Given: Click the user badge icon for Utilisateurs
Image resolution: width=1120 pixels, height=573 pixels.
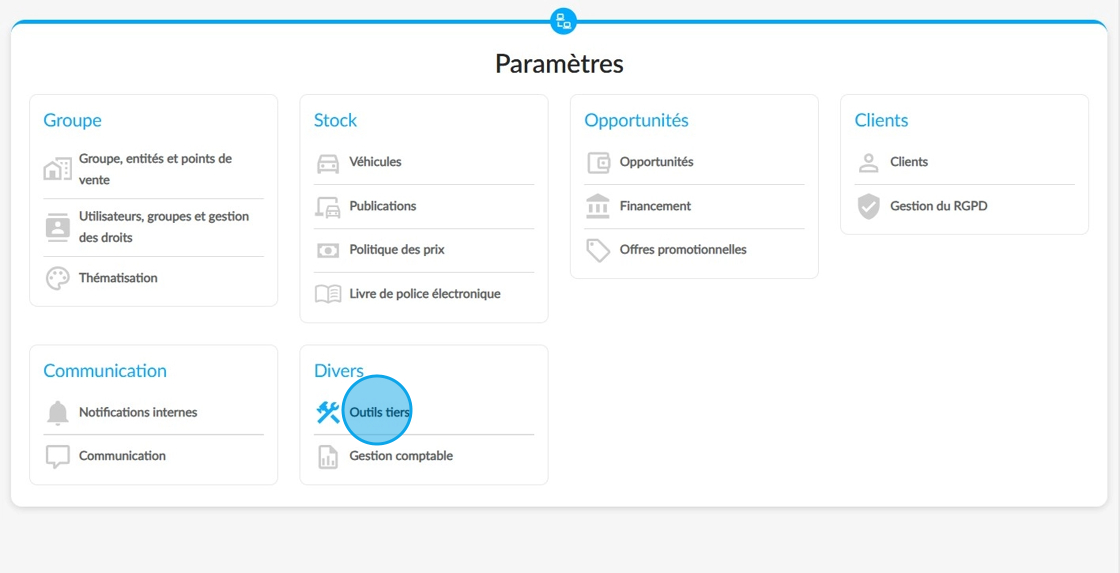Looking at the screenshot, I should pyautogui.click(x=58, y=227).
